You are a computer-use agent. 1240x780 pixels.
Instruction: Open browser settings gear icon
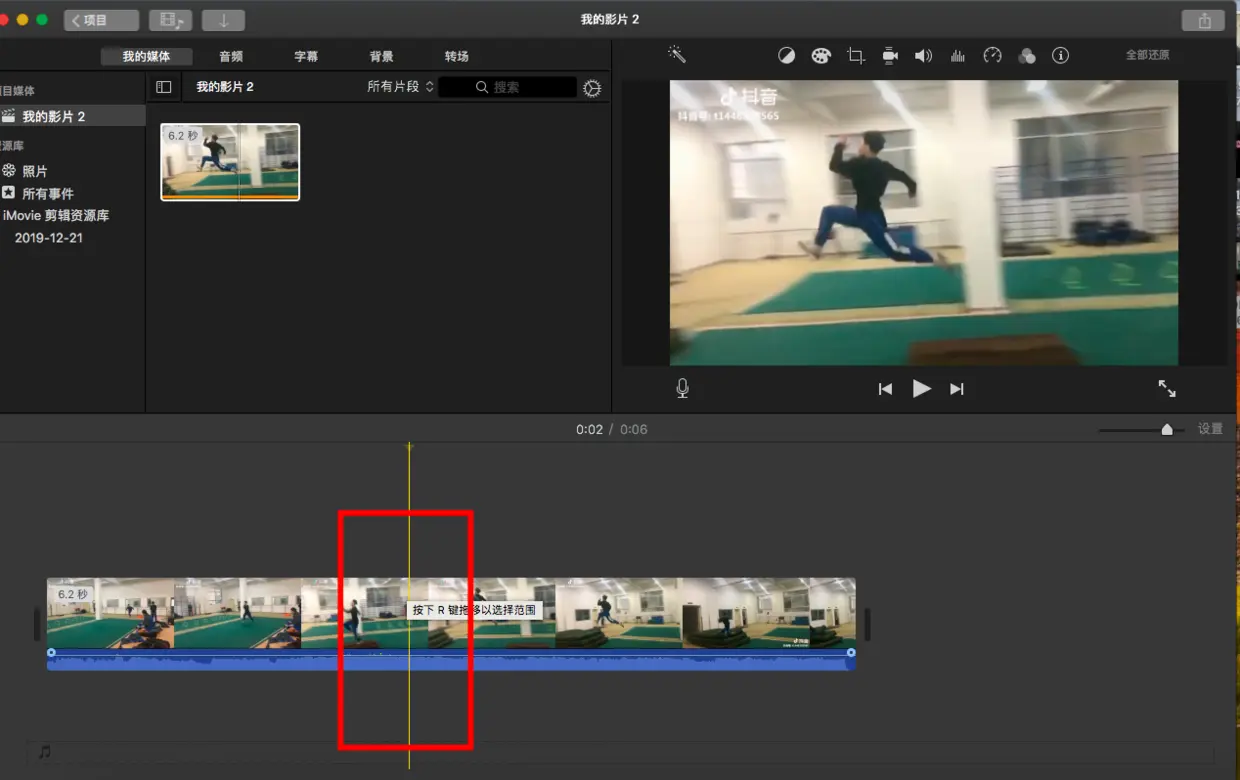(592, 88)
